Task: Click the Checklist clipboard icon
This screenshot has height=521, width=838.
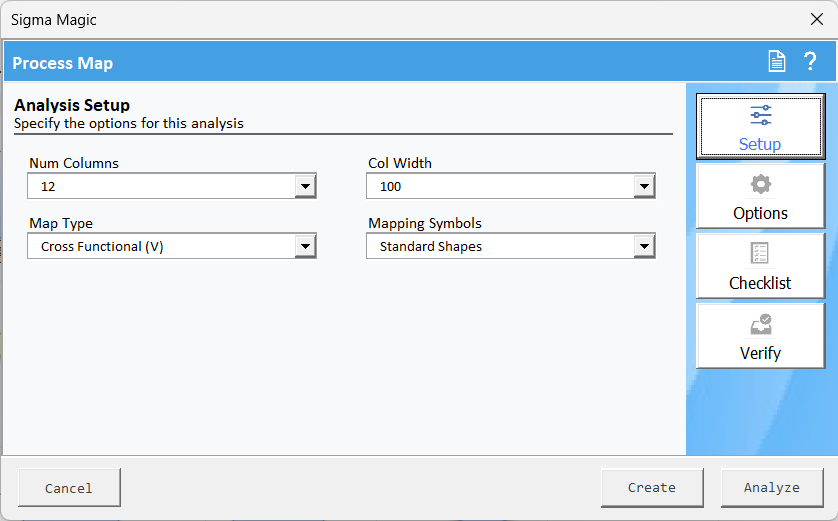Action: pos(760,254)
